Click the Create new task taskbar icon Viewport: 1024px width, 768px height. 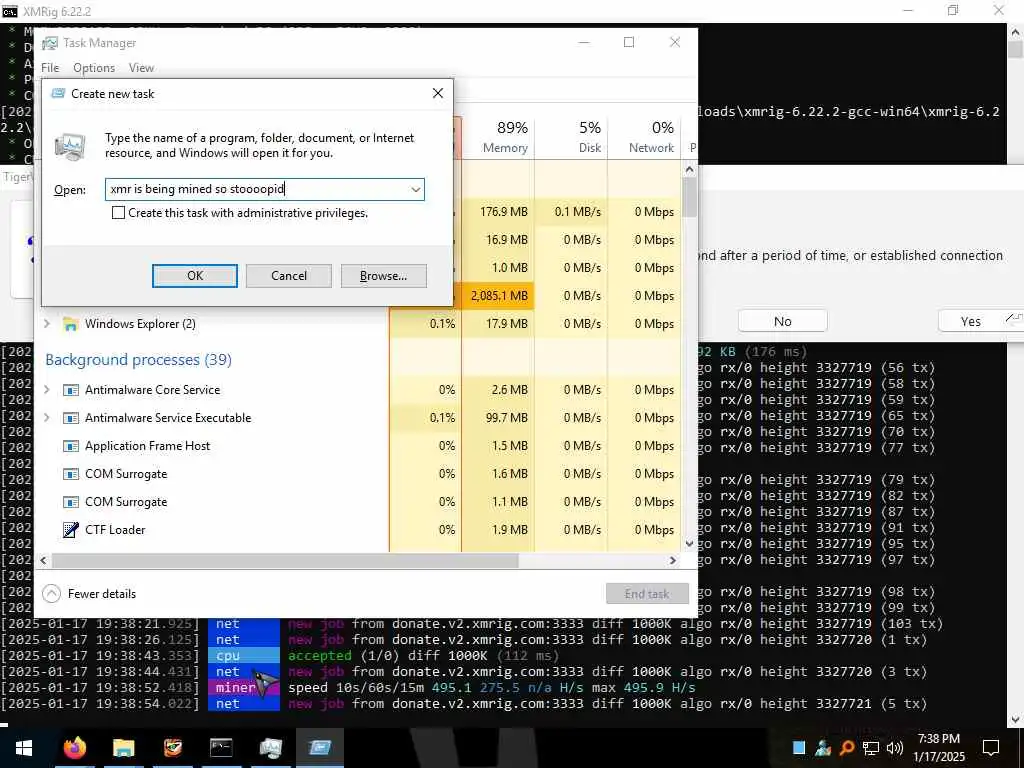tap(320, 748)
